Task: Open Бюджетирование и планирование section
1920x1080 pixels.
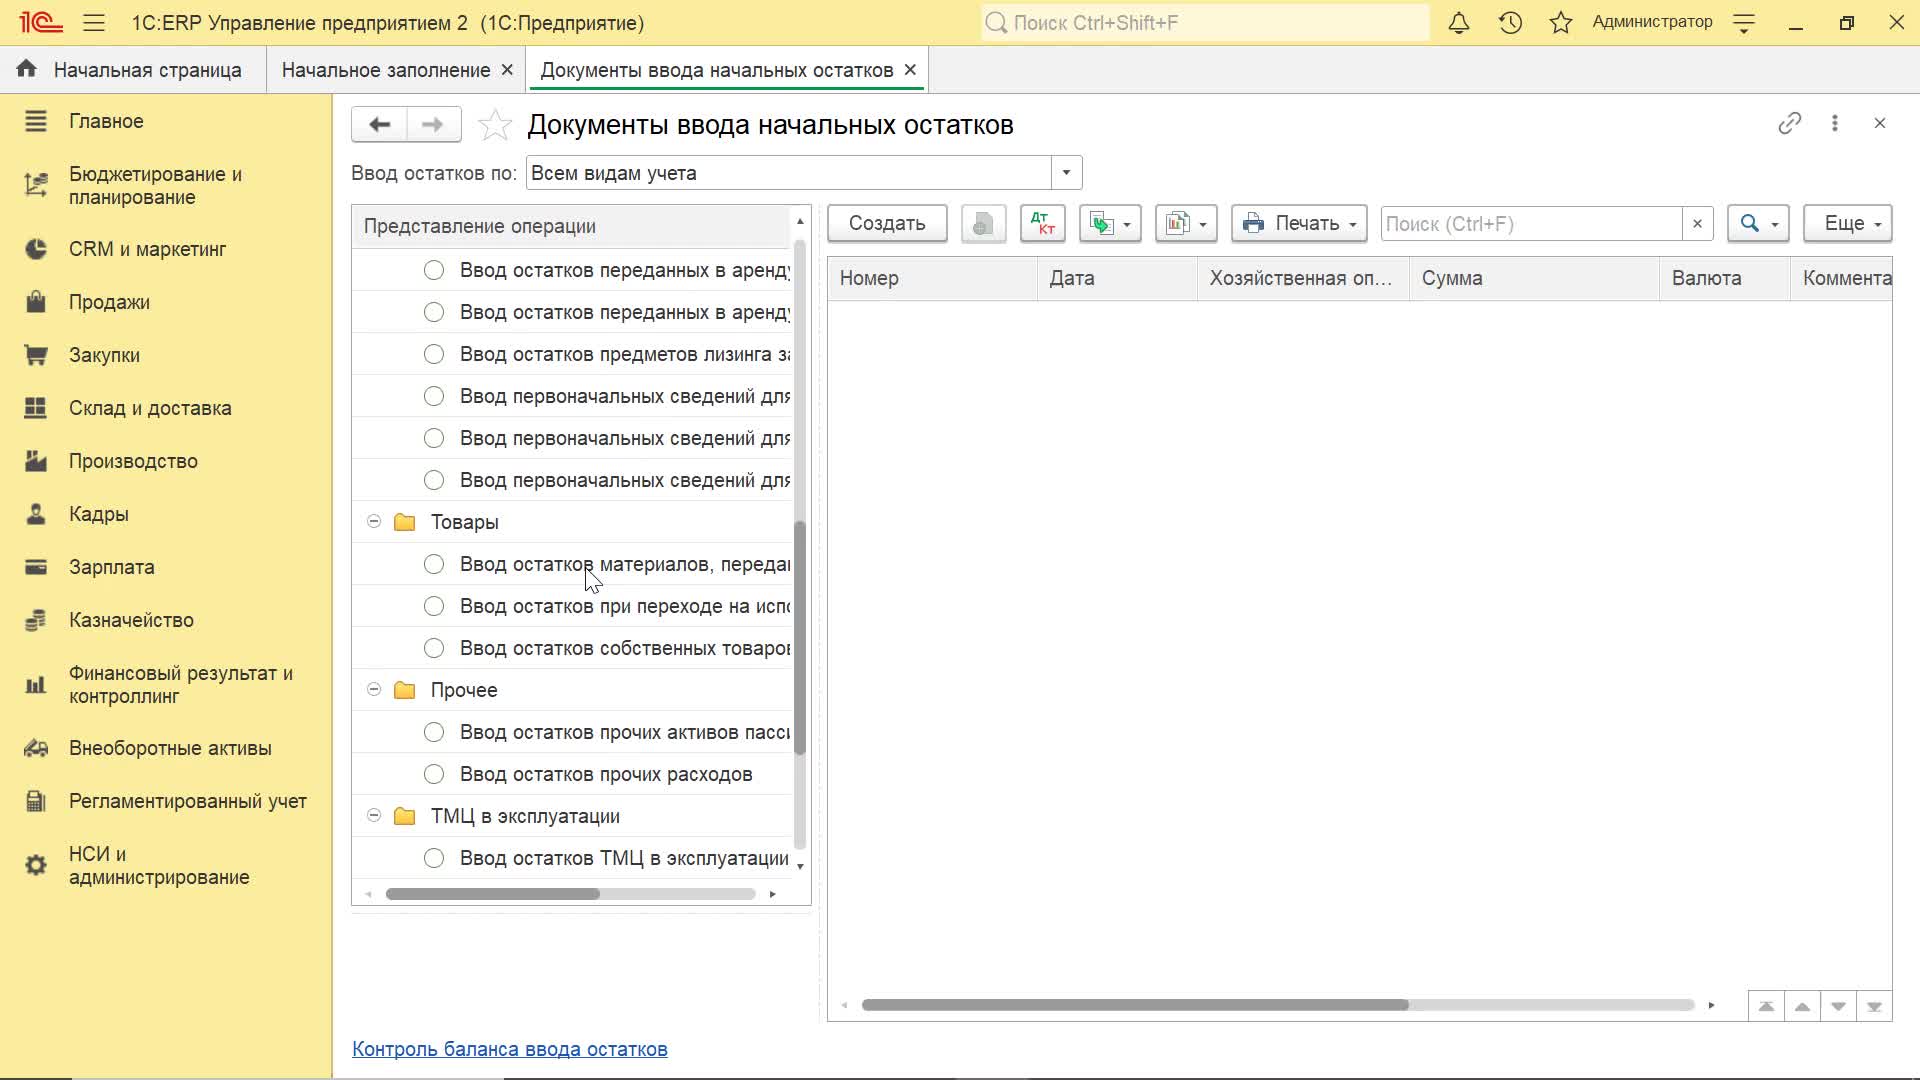Action: pyautogui.click(x=155, y=185)
